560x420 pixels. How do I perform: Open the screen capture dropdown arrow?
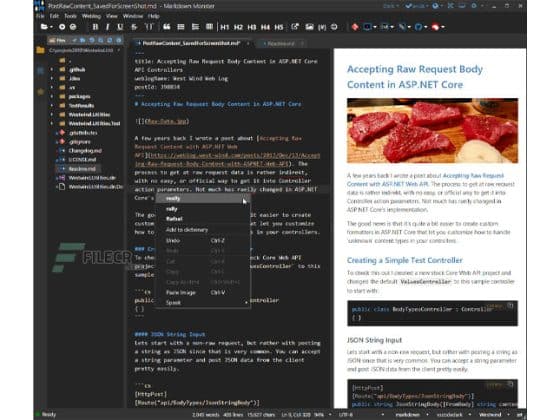point(375,27)
